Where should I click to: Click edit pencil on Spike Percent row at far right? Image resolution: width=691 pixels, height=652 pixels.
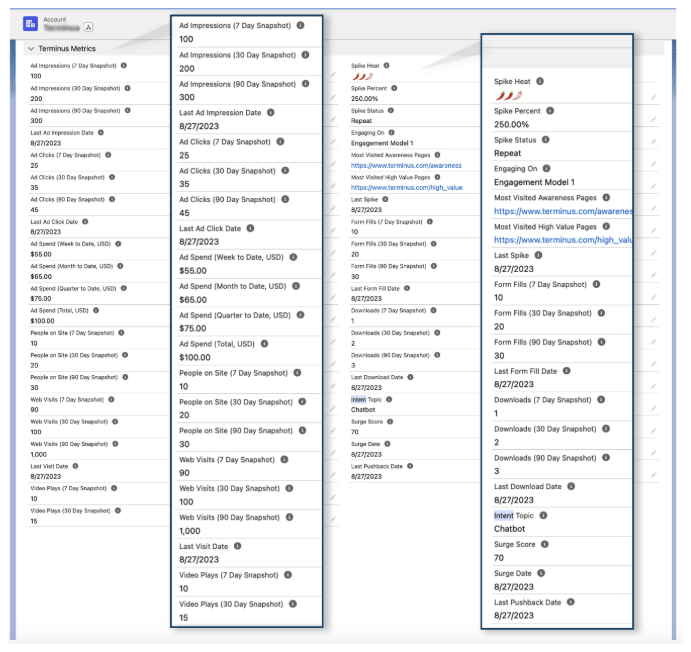click(x=654, y=97)
